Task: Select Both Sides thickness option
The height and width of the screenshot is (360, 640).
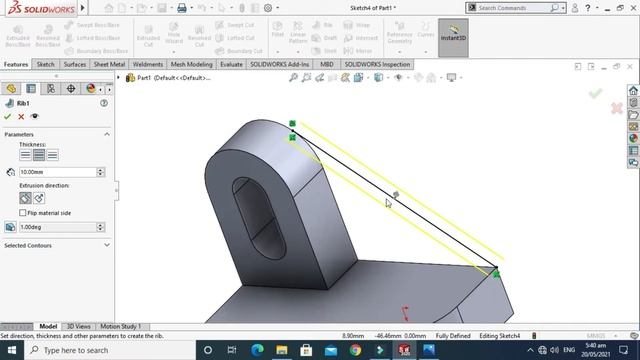Action: (39, 155)
